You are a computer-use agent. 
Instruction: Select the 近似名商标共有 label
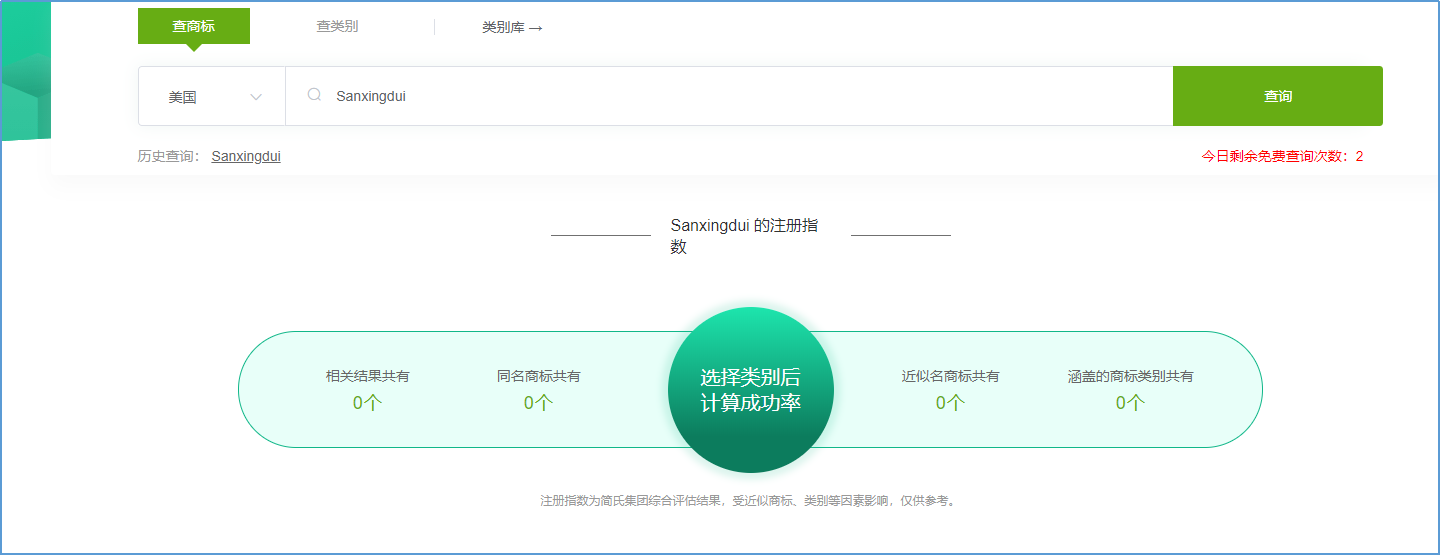pos(950,376)
